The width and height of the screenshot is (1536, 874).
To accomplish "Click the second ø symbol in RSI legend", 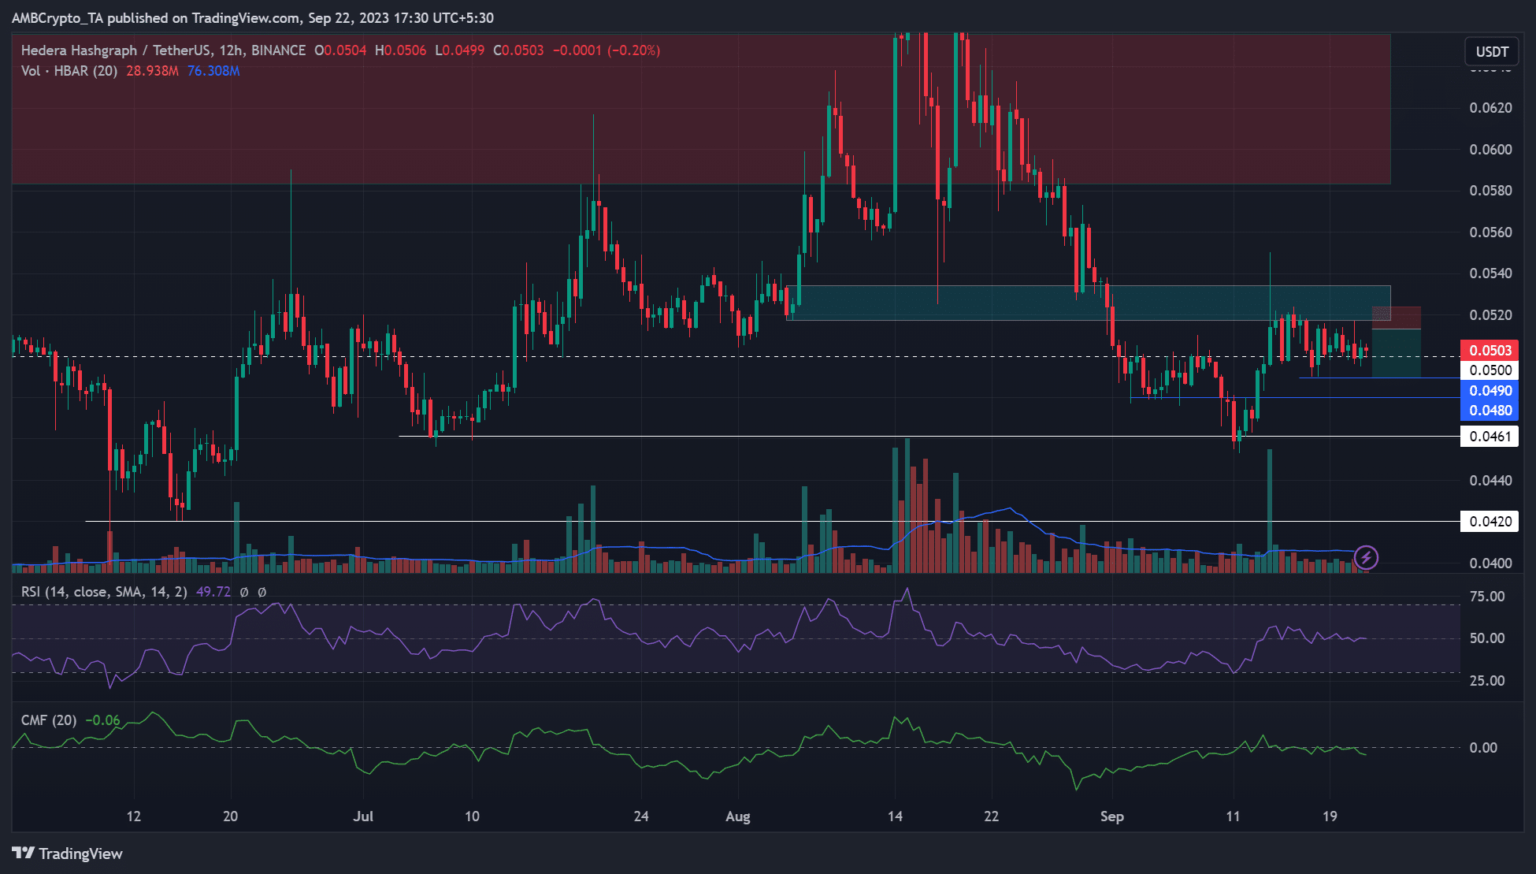I will [x=262, y=592].
